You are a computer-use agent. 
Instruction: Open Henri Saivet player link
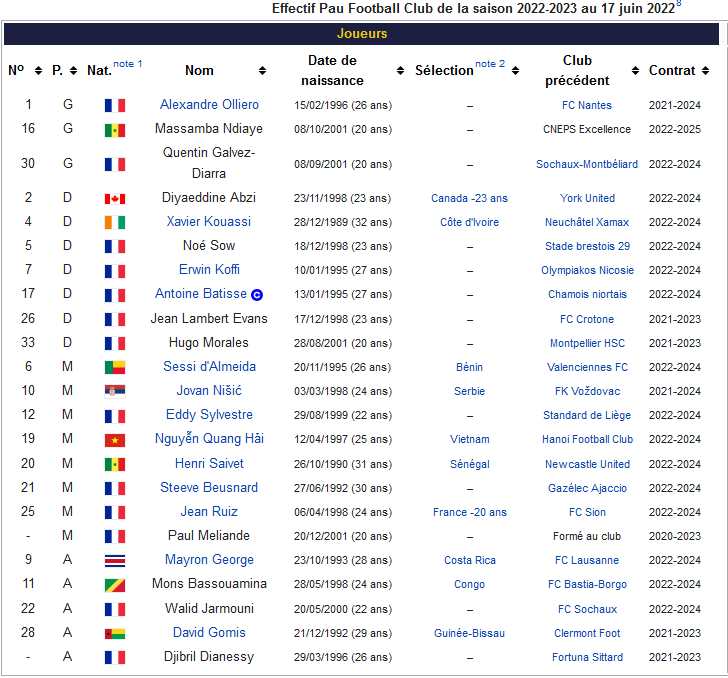[209, 463]
